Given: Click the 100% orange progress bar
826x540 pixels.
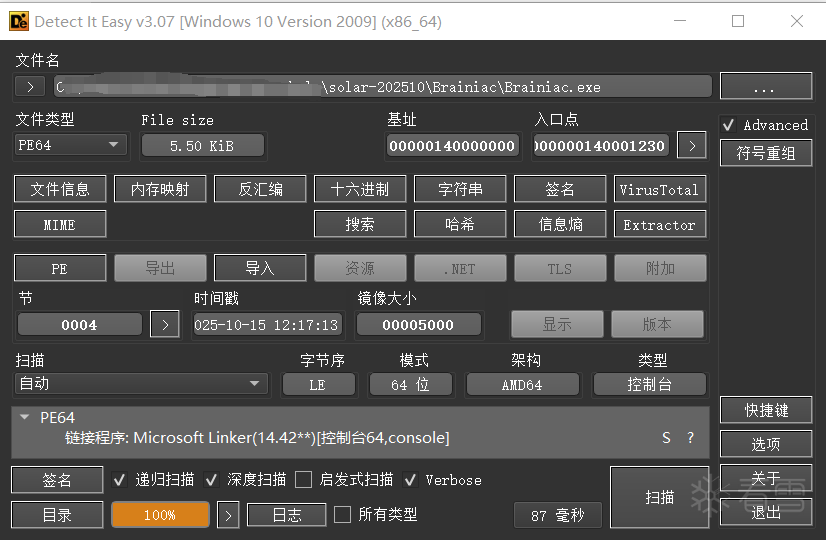Looking at the screenshot, I should coord(160,515).
